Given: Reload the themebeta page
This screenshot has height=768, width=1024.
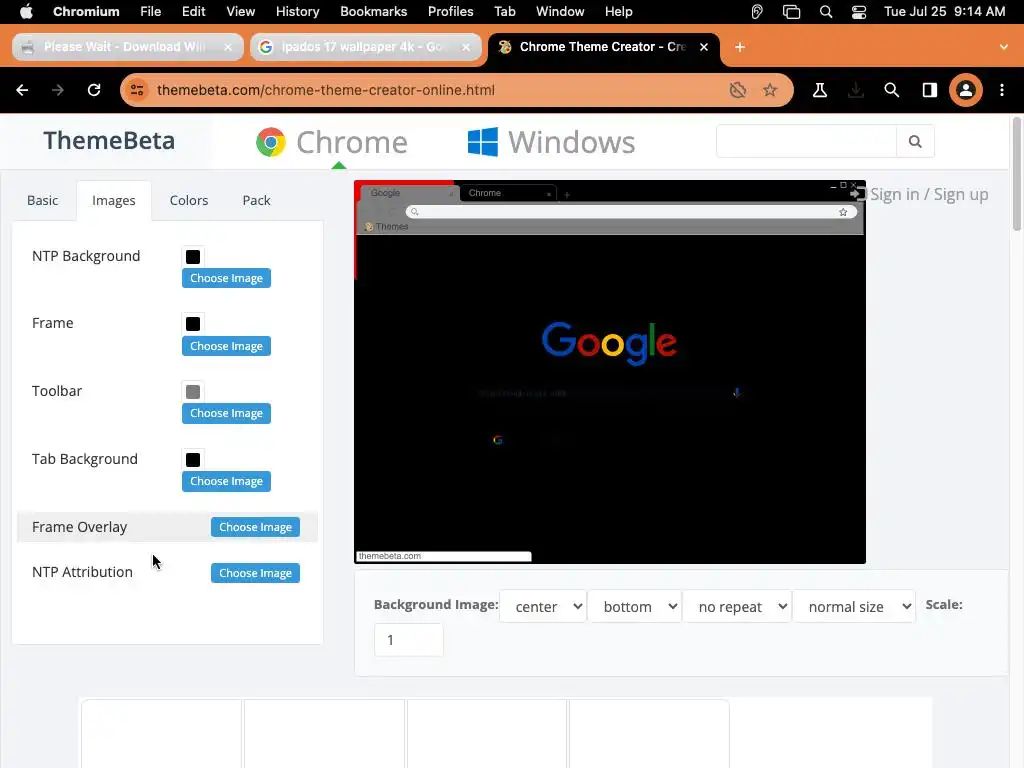Looking at the screenshot, I should coord(94,90).
